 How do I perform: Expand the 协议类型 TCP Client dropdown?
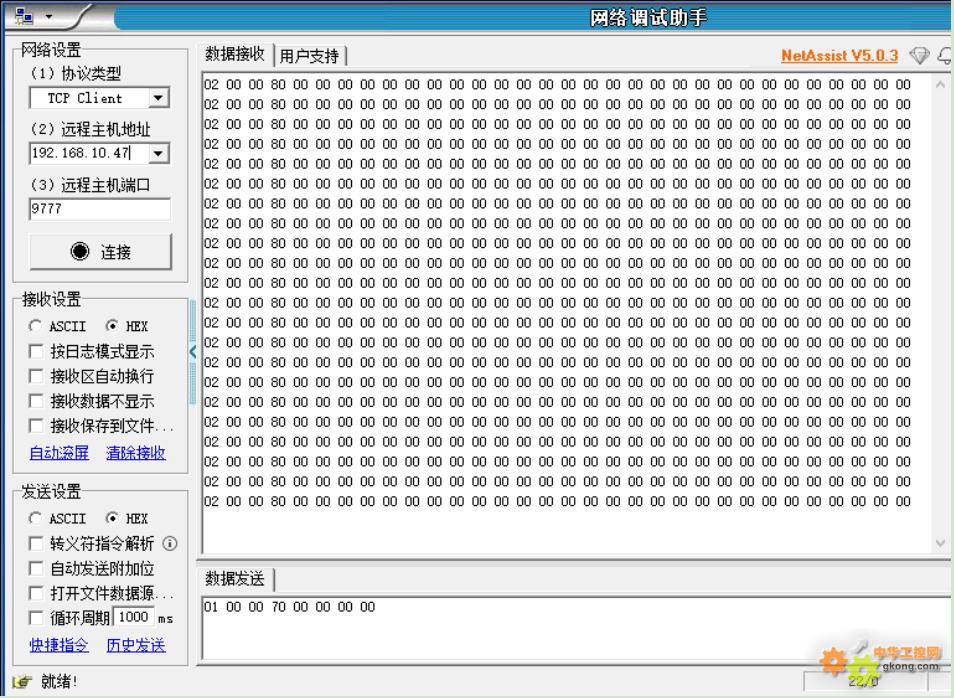158,98
